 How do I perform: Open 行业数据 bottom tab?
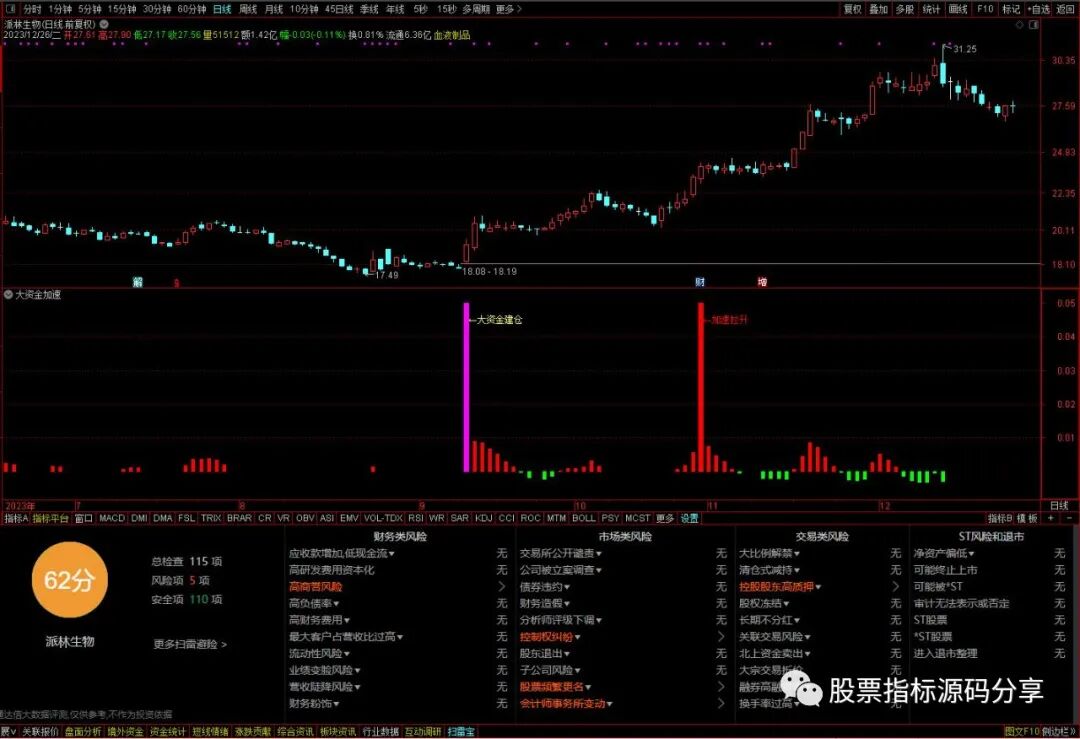(380, 731)
